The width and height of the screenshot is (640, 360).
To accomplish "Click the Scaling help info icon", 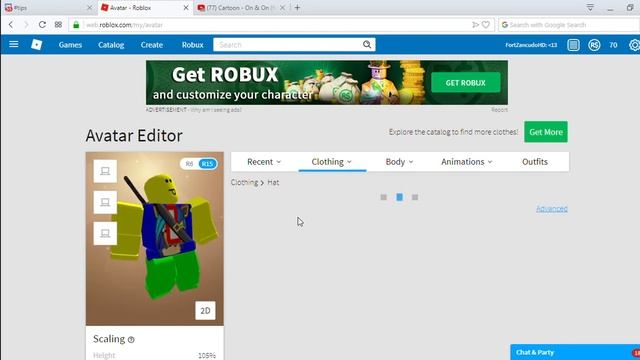I will click(x=131, y=340).
